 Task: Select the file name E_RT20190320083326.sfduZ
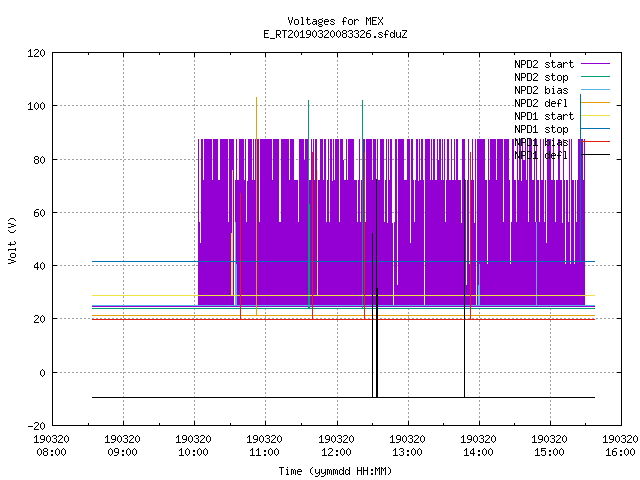point(335,34)
